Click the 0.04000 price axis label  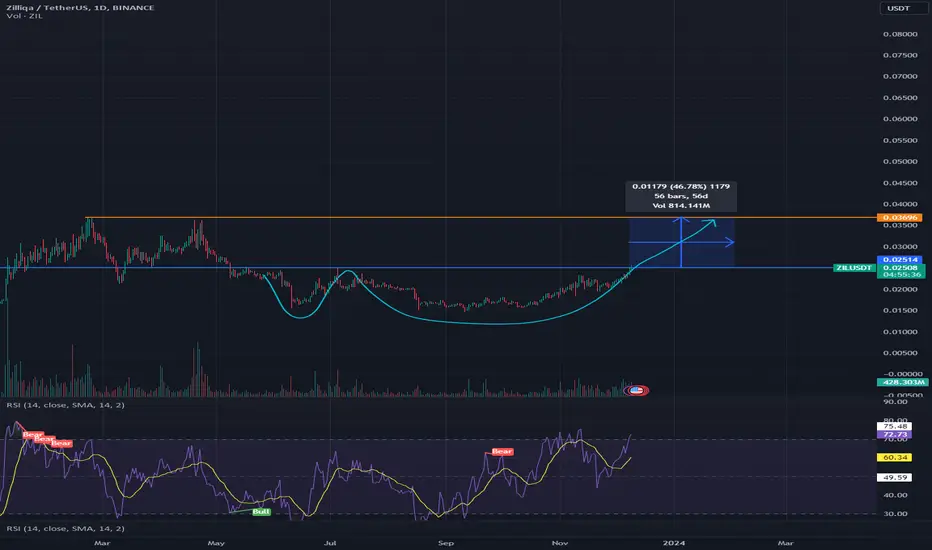[x=900, y=205]
